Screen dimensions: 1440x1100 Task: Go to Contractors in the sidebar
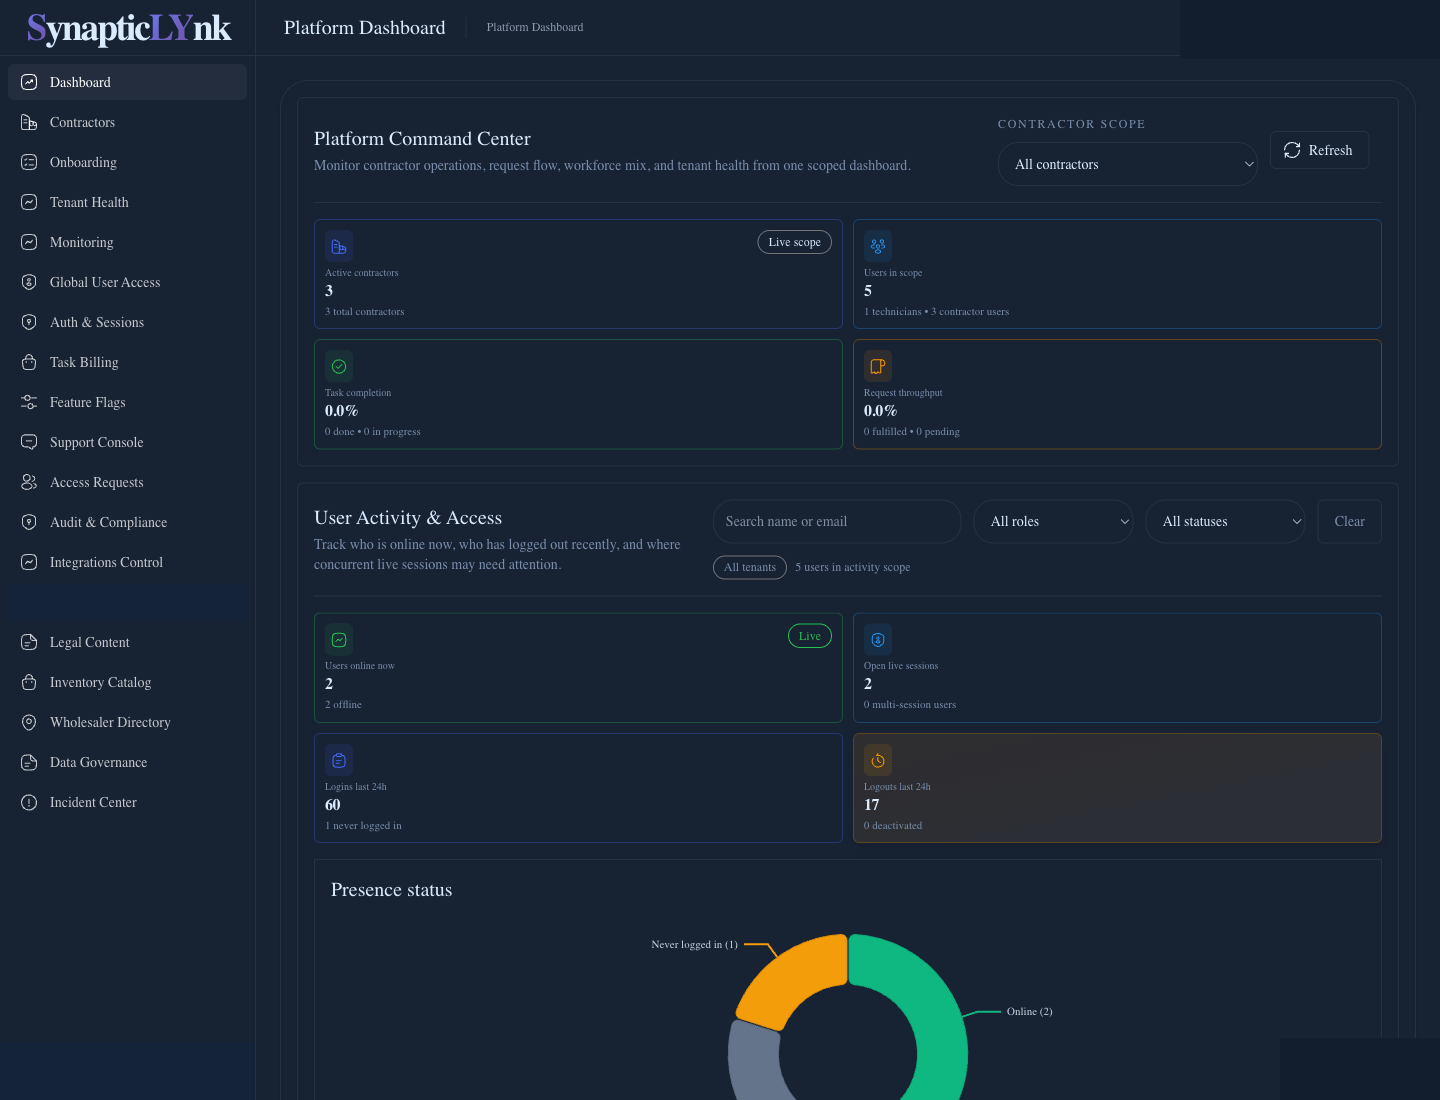[x=127, y=122]
